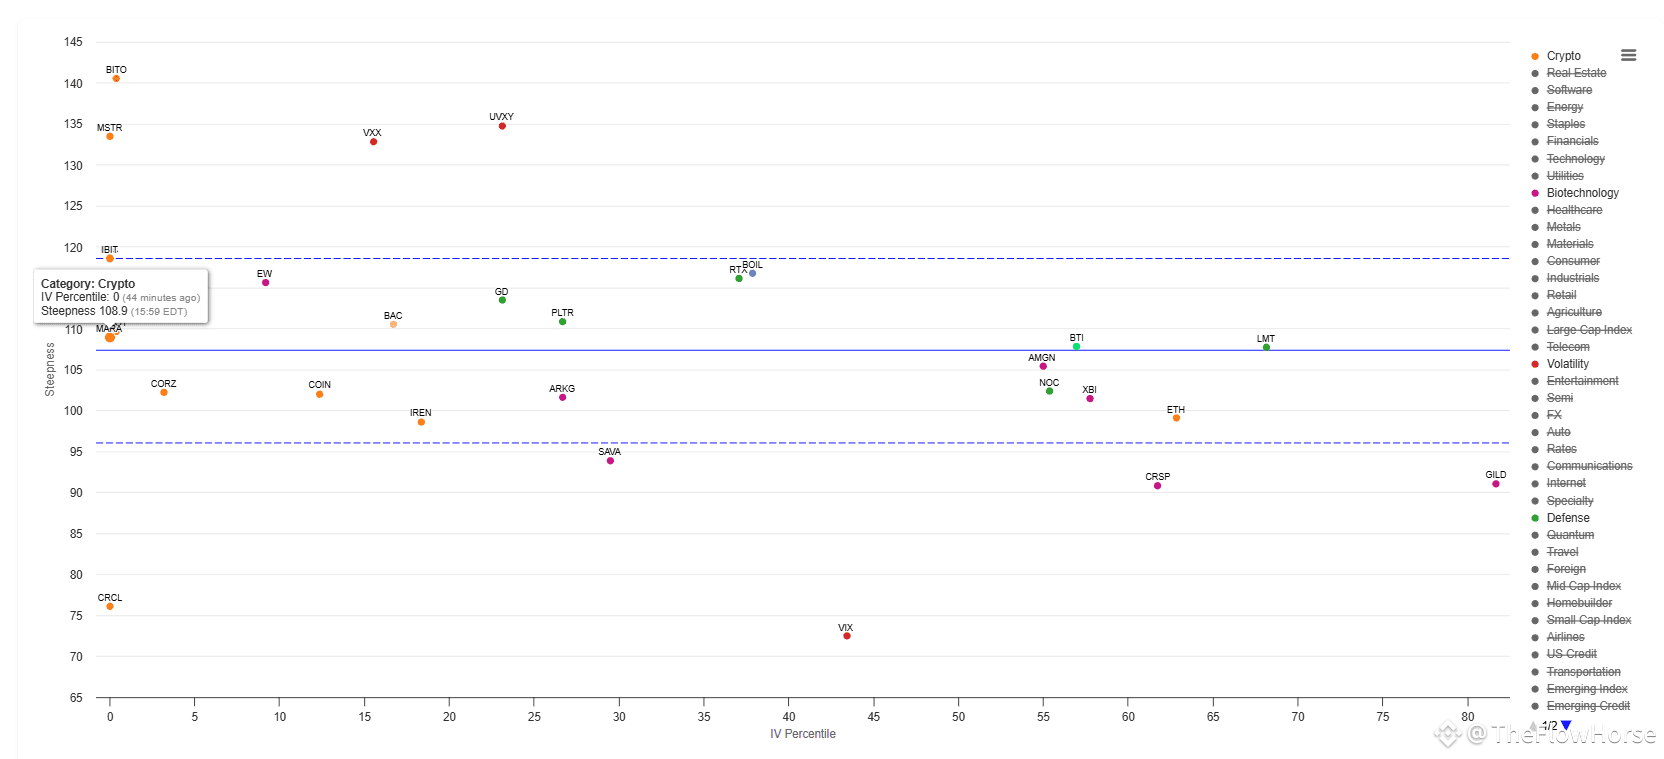Show Telecom series in legend
The image size is (1664, 759).
[1568, 347]
